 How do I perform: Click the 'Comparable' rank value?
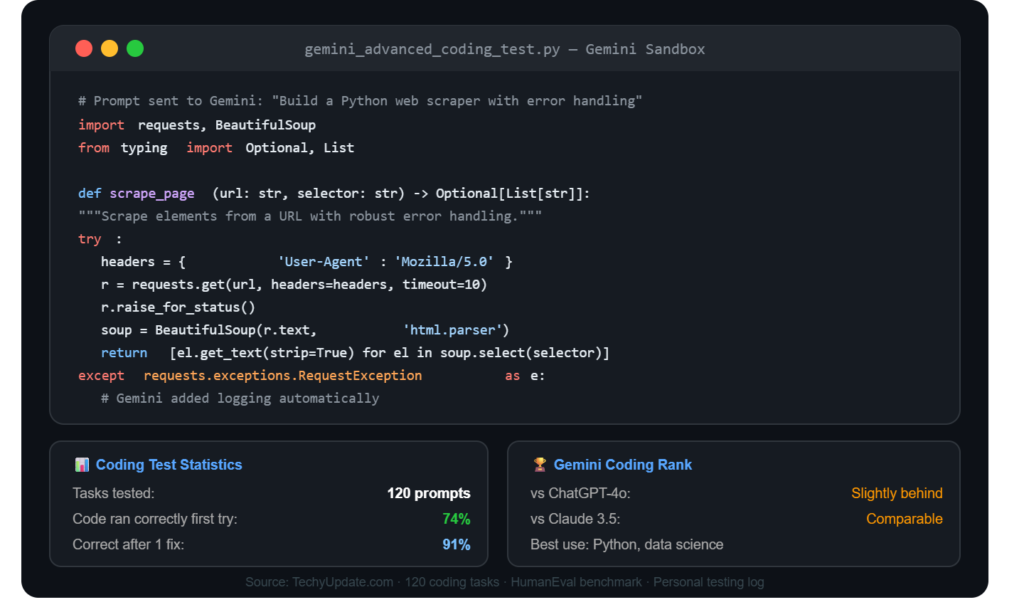pyautogui.click(x=904, y=519)
